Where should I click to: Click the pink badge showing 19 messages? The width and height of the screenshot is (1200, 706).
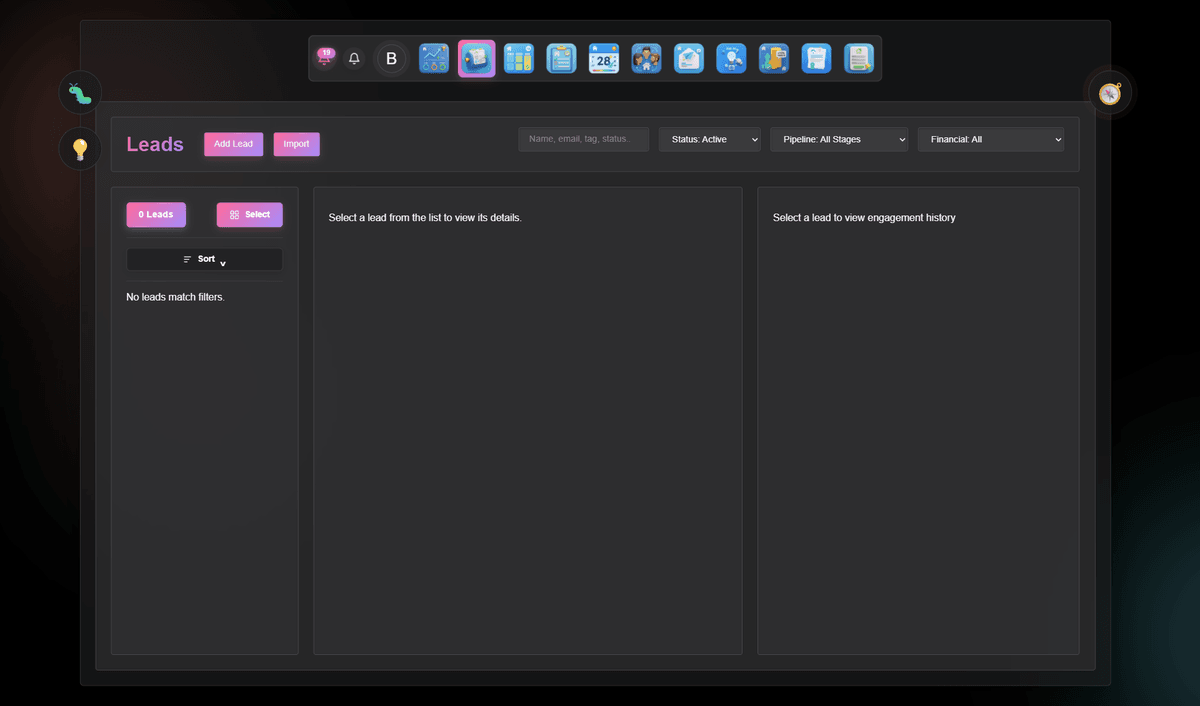(x=325, y=58)
